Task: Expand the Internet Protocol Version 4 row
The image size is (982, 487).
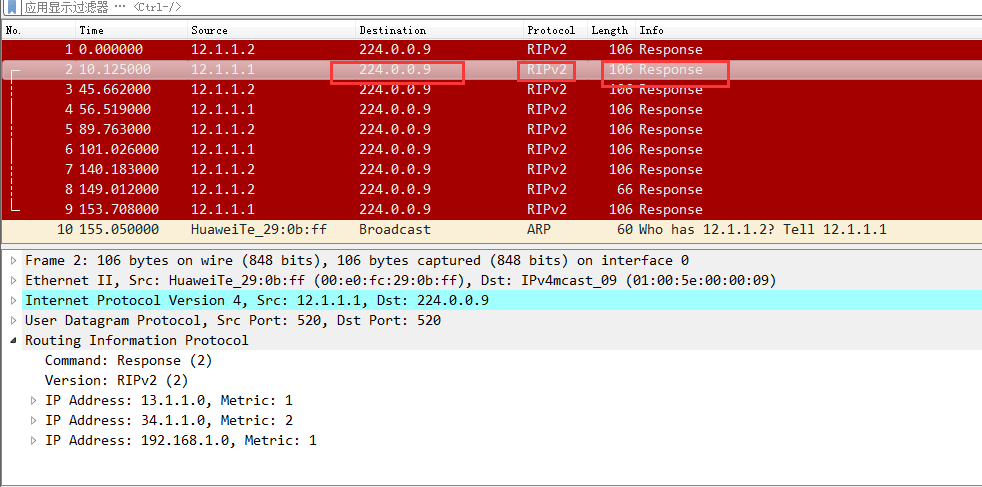Action: click(x=14, y=300)
